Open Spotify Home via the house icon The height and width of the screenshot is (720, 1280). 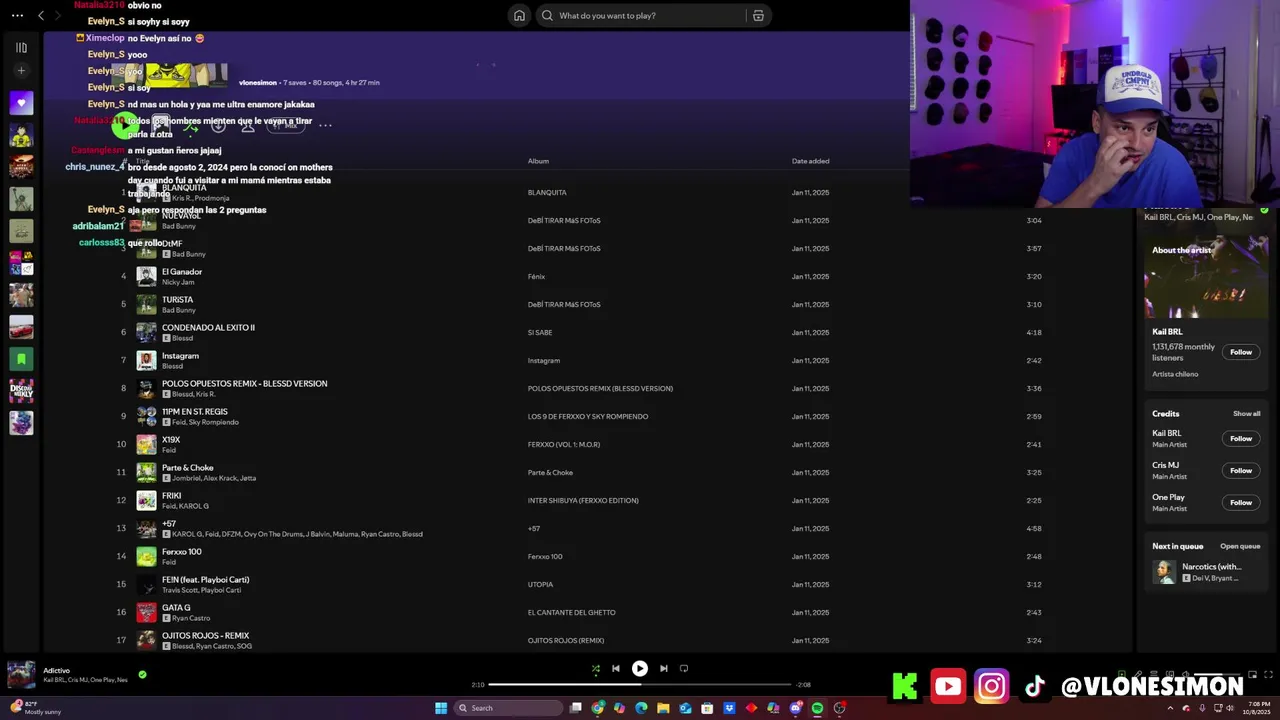coord(519,15)
